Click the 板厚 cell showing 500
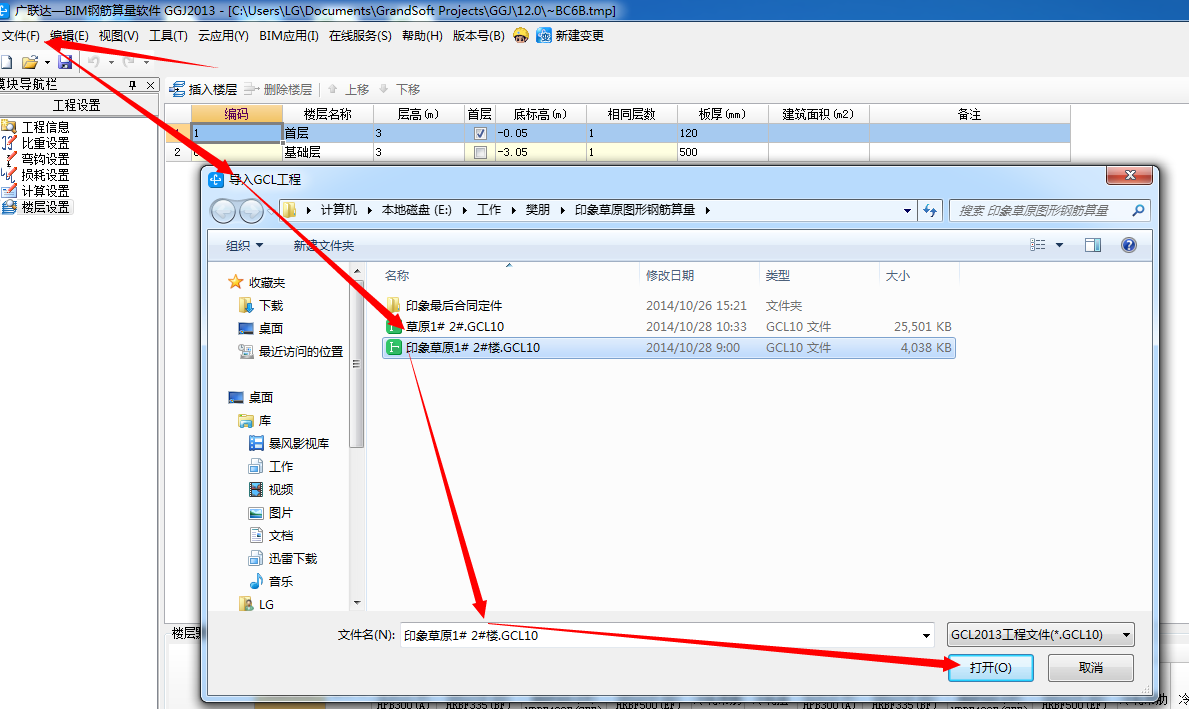The width and height of the screenshot is (1189, 709). (x=722, y=152)
